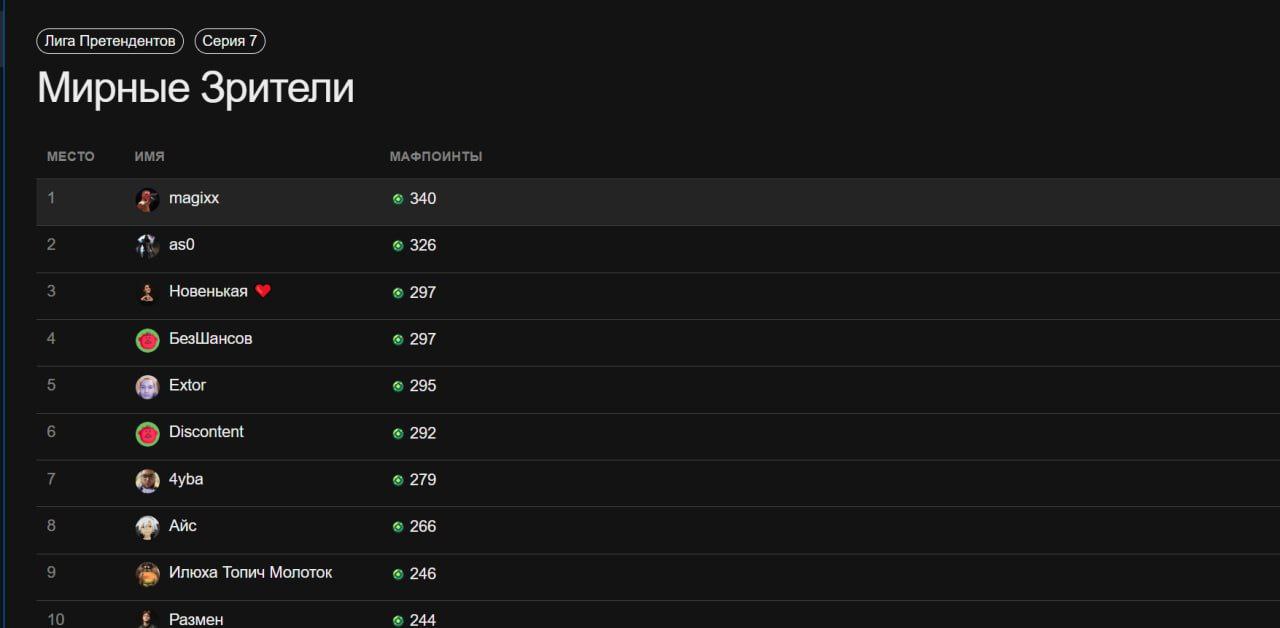Image resolution: width=1280 pixels, height=628 pixels.
Task: Open the Илюха Топич Молоток profile
Action: (x=251, y=572)
